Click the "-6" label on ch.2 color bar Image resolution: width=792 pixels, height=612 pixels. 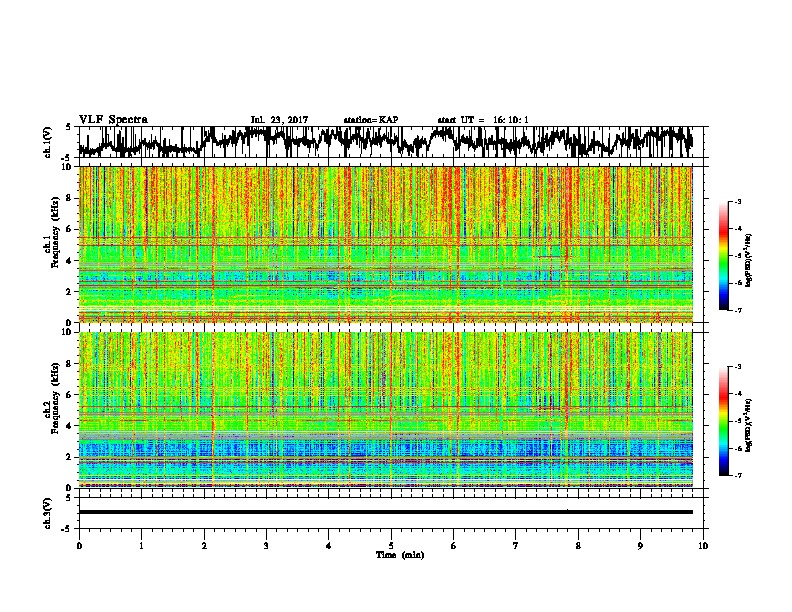coord(737,448)
